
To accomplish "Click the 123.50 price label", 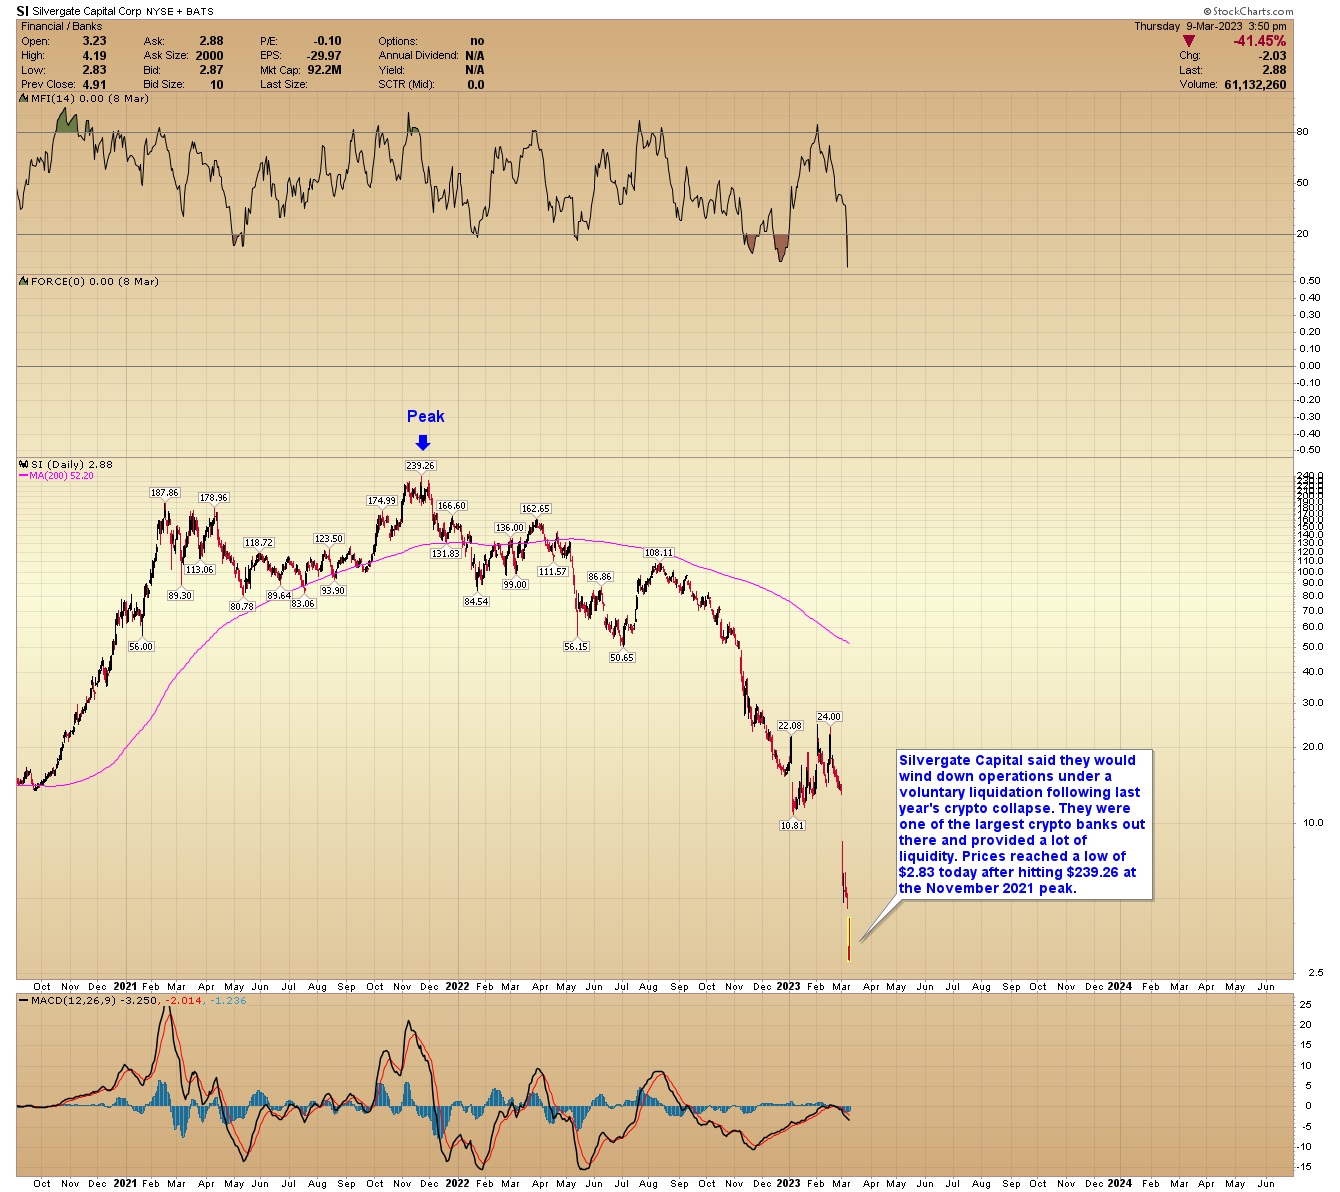I will (329, 538).
